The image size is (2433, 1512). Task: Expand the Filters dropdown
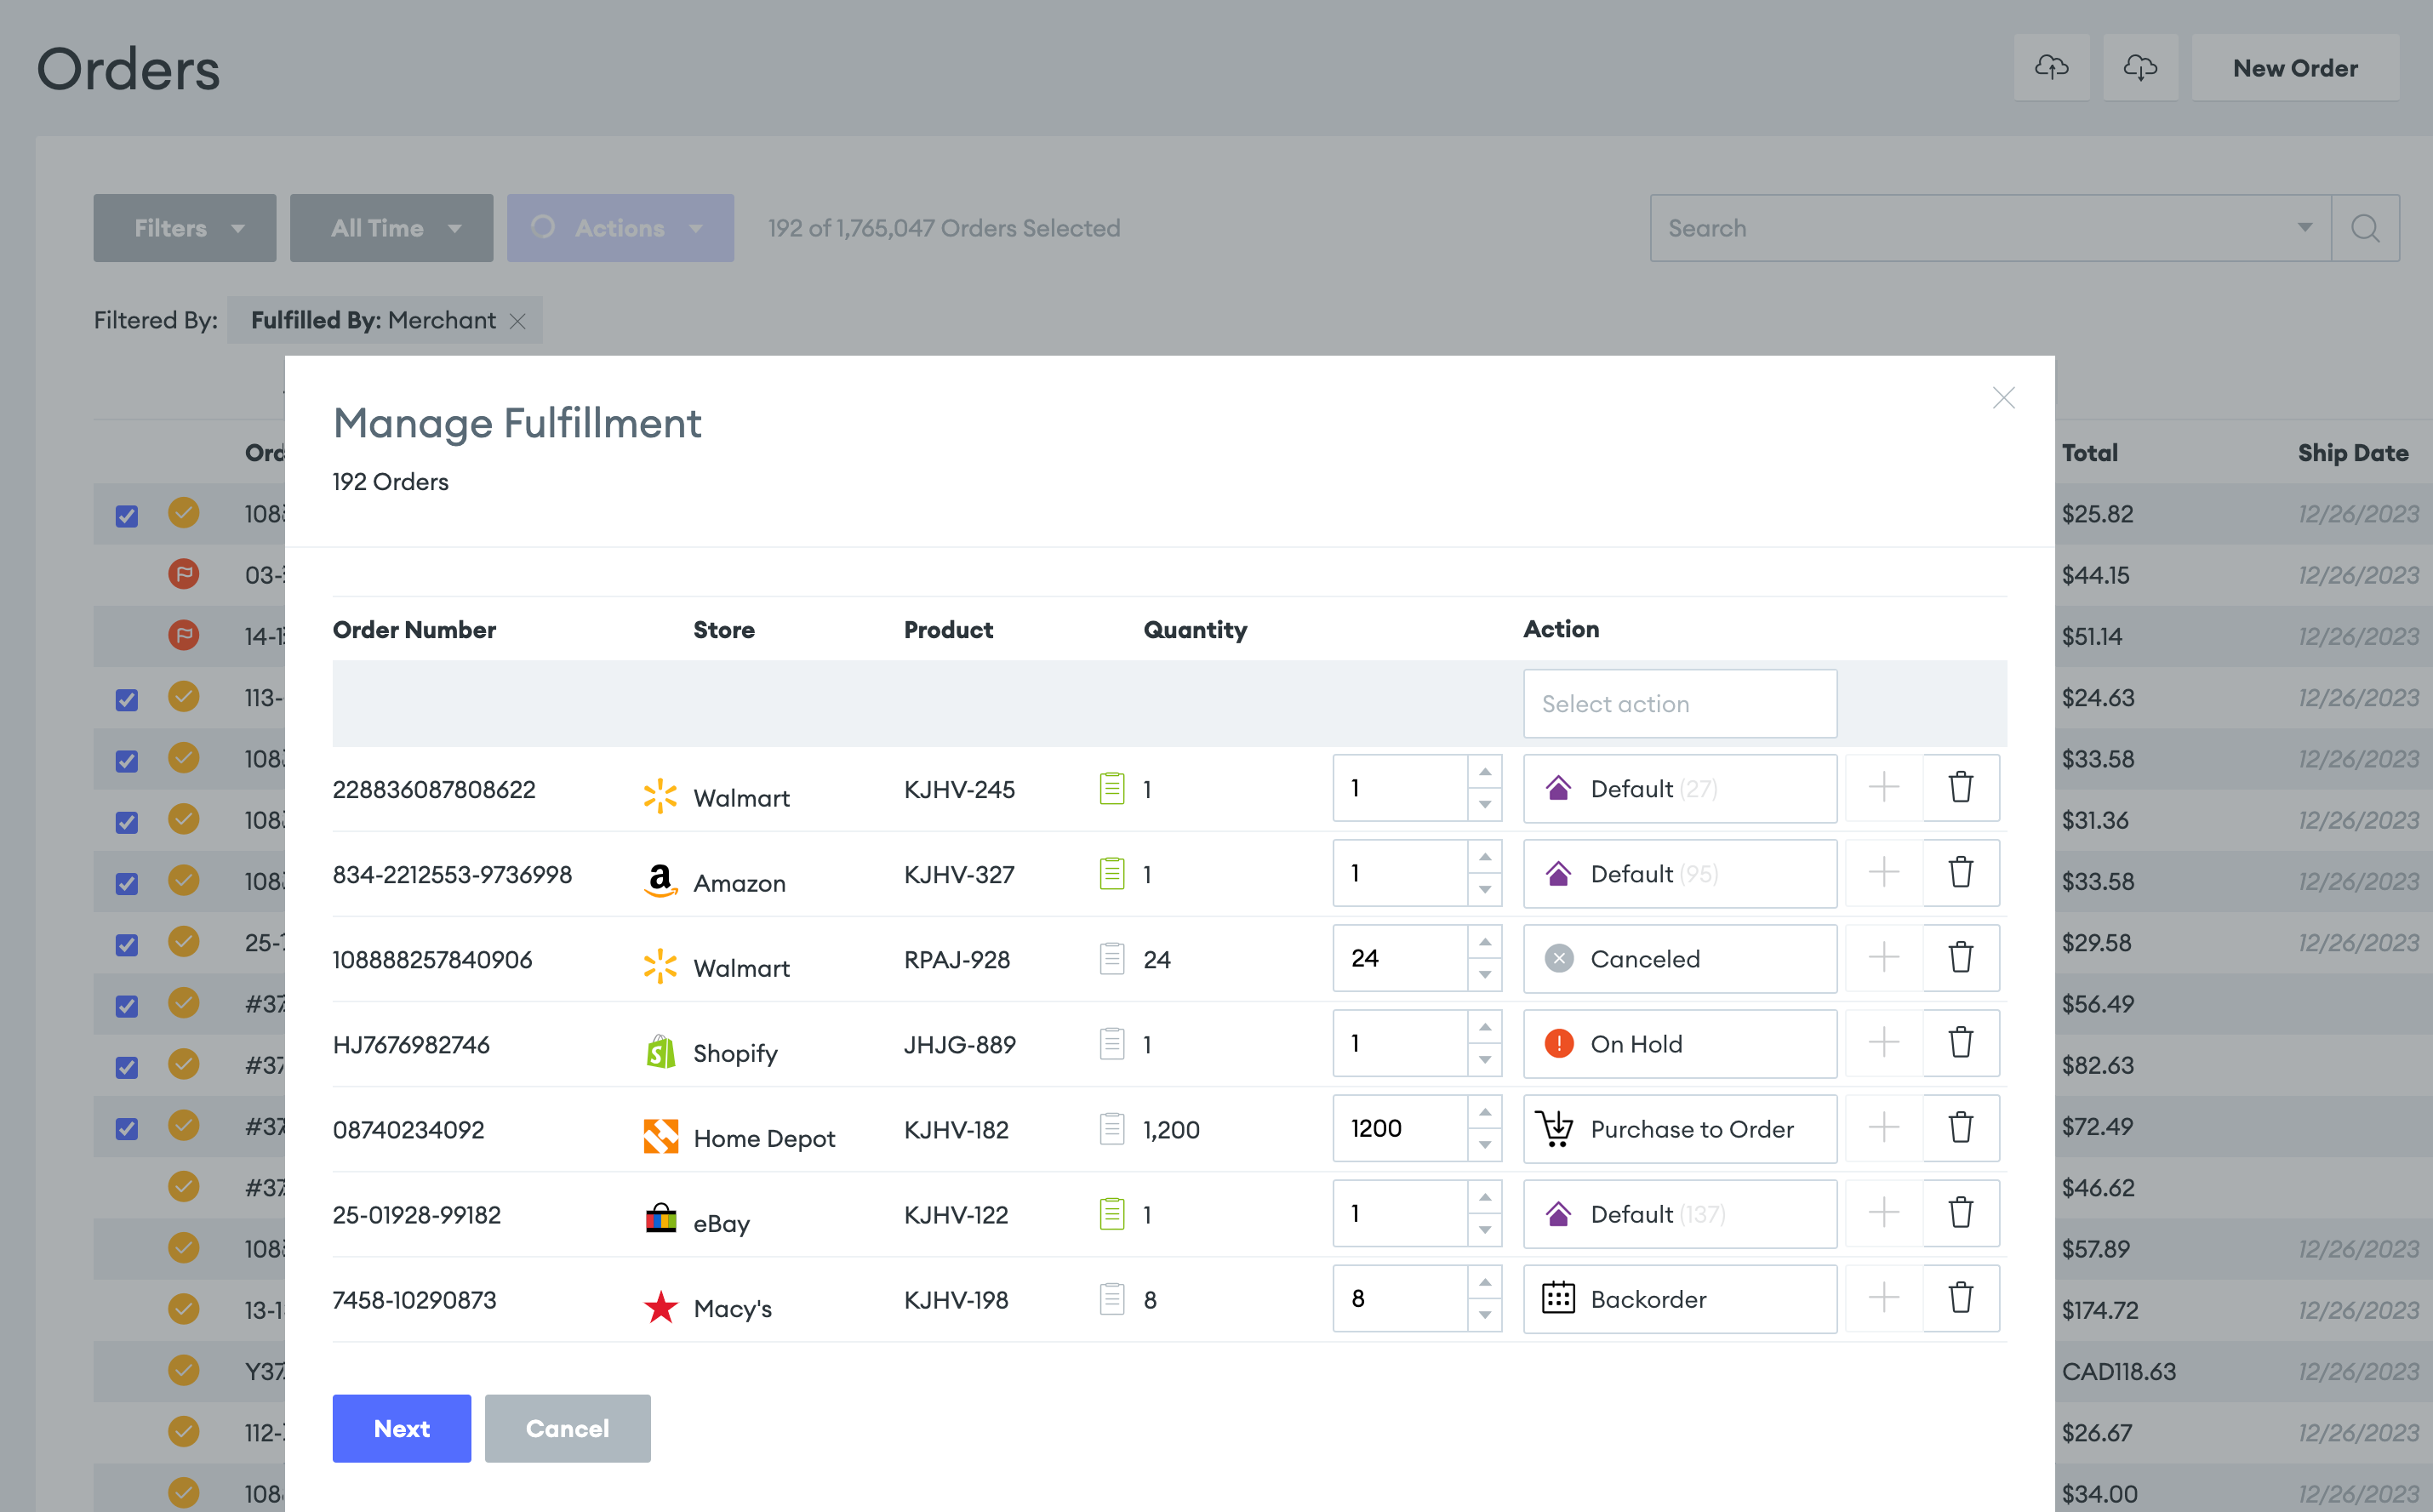point(184,228)
